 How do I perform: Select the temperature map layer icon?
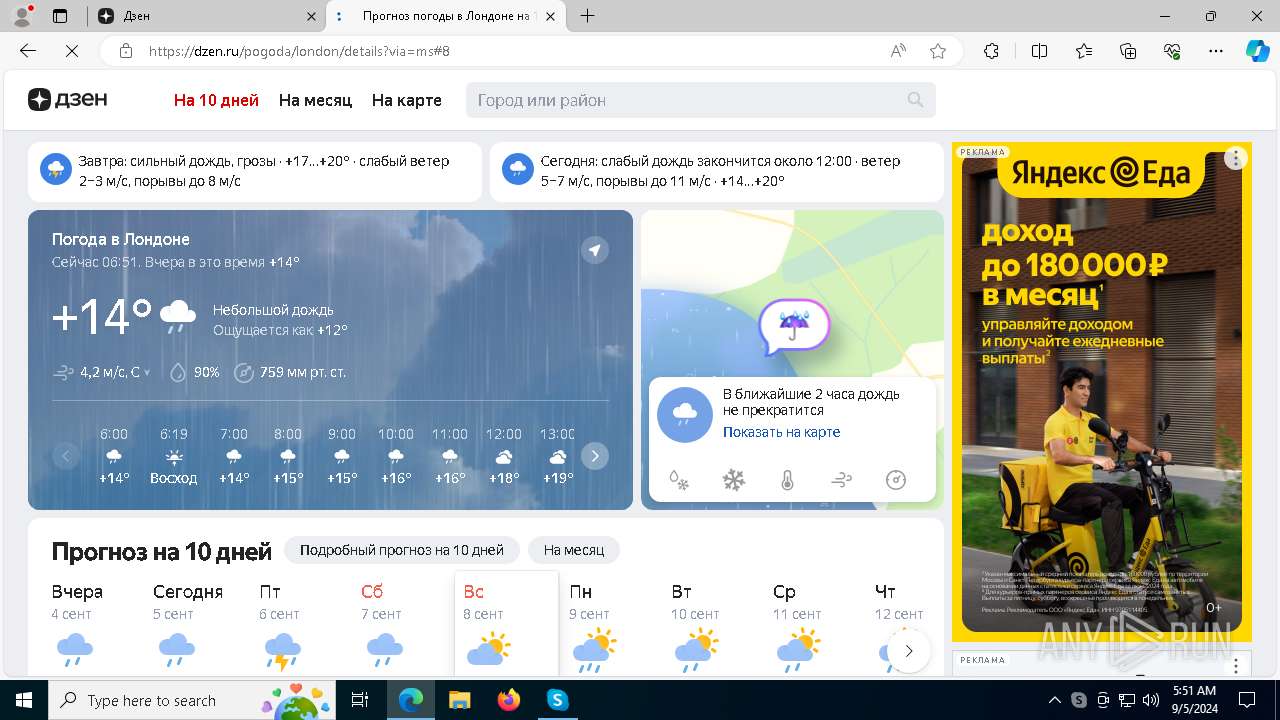(787, 480)
